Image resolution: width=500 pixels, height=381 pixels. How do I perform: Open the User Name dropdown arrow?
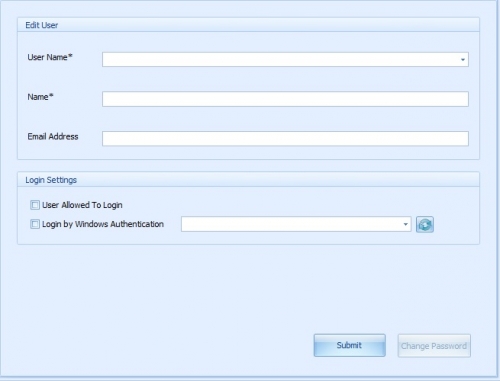pos(463,60)
